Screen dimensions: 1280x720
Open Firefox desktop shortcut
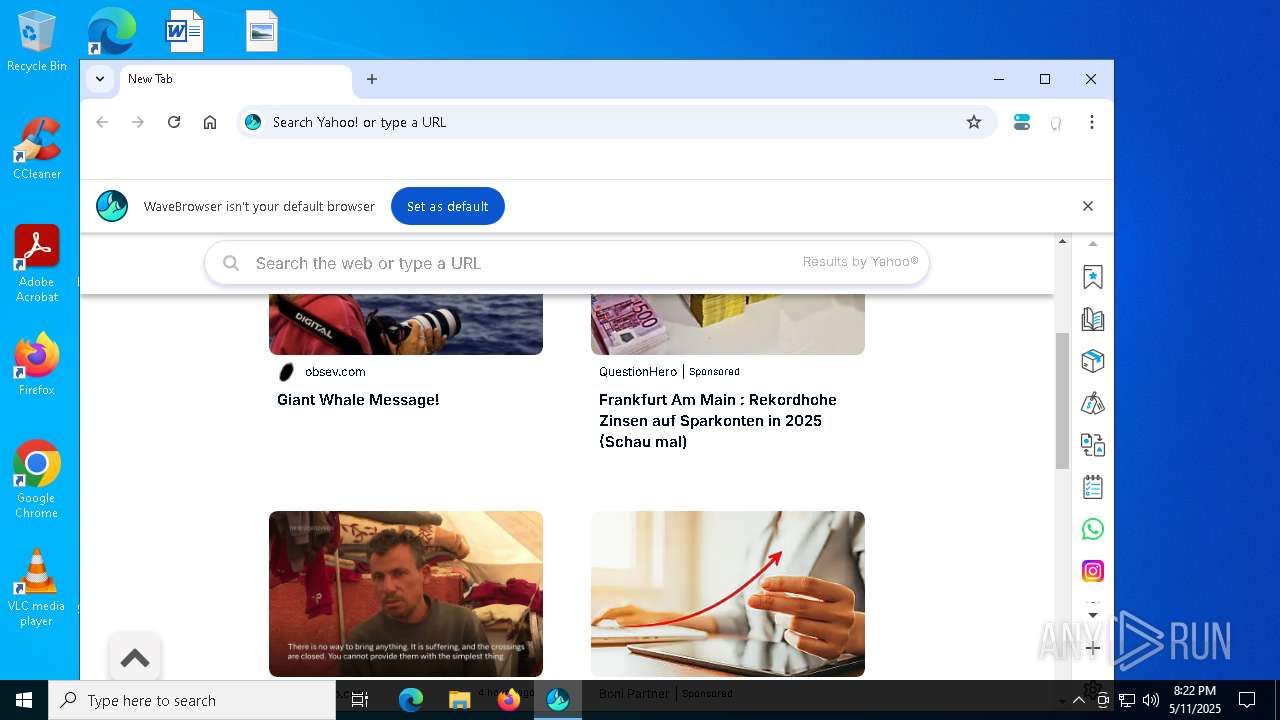[37, 365]
